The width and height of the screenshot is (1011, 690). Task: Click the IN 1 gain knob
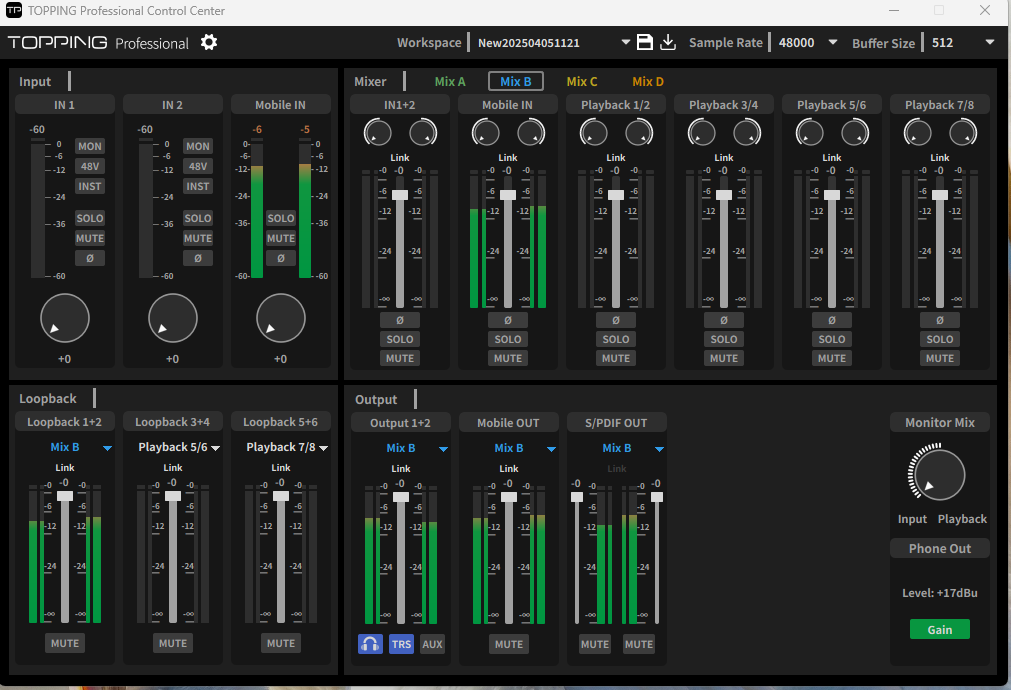[x=65, y=318]
